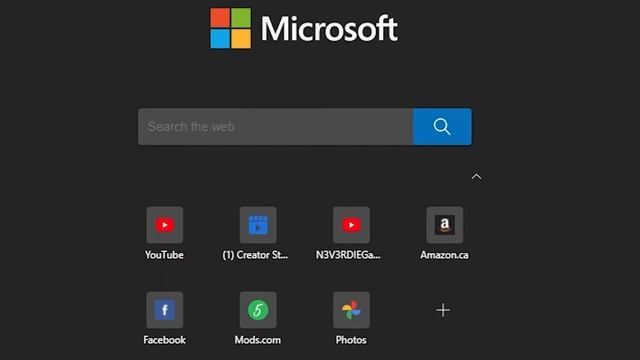Screen dimensions: 640x360
Task: Open the YouTube quick link tile
Action: (x=164, y=225)
